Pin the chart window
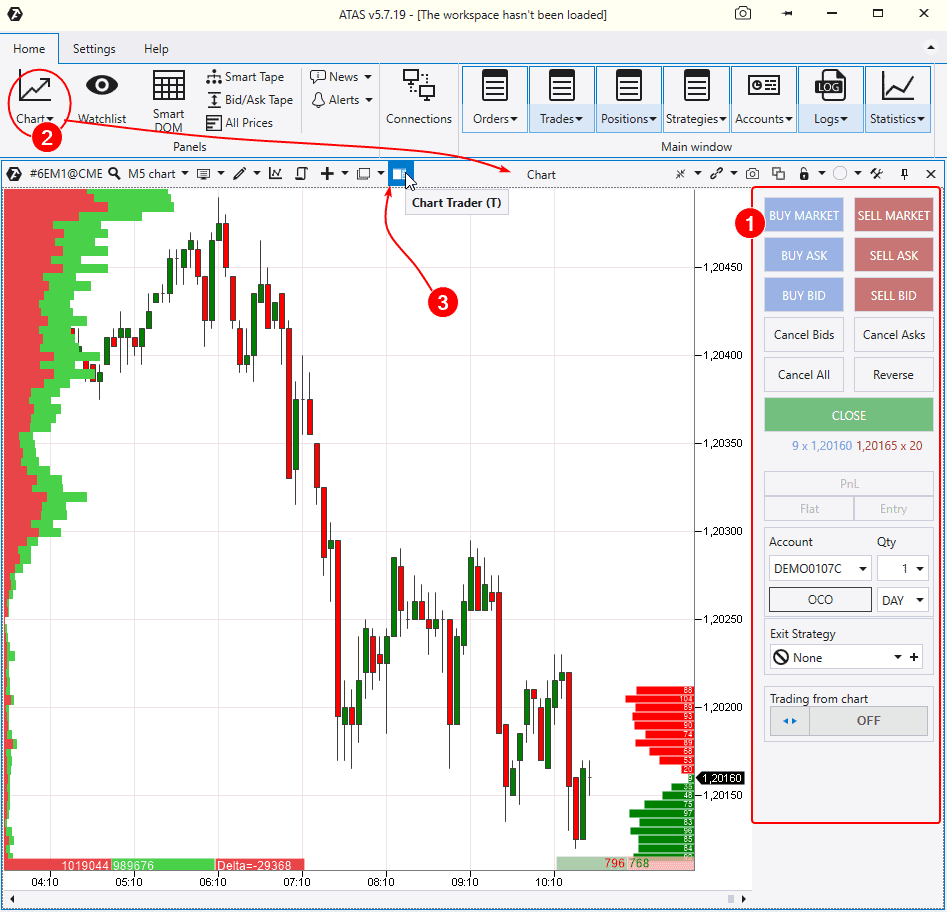The width and height of the screenshot is (947, 912). (904, 174)
